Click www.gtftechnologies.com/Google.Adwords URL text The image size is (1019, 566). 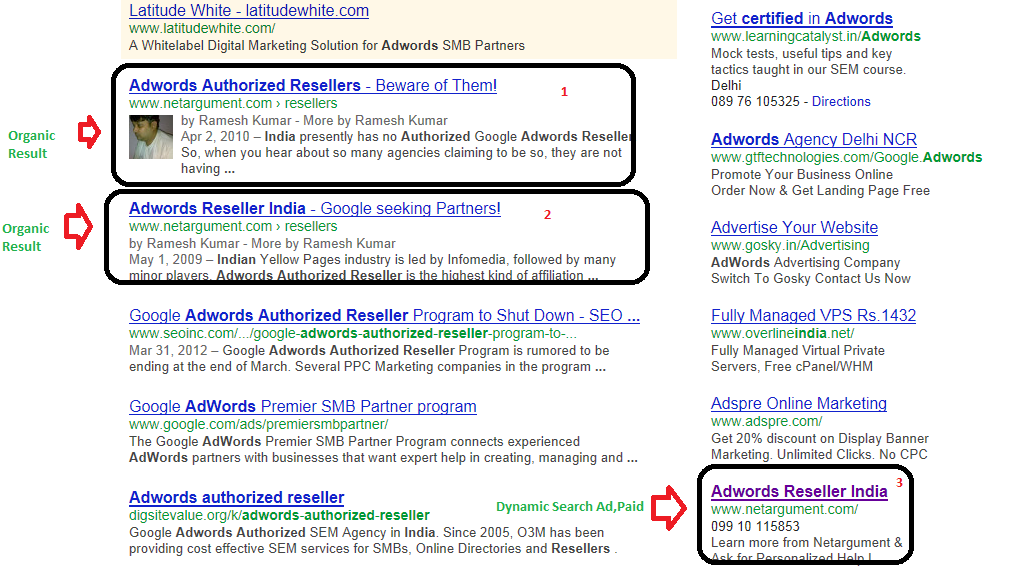(846, 158)
